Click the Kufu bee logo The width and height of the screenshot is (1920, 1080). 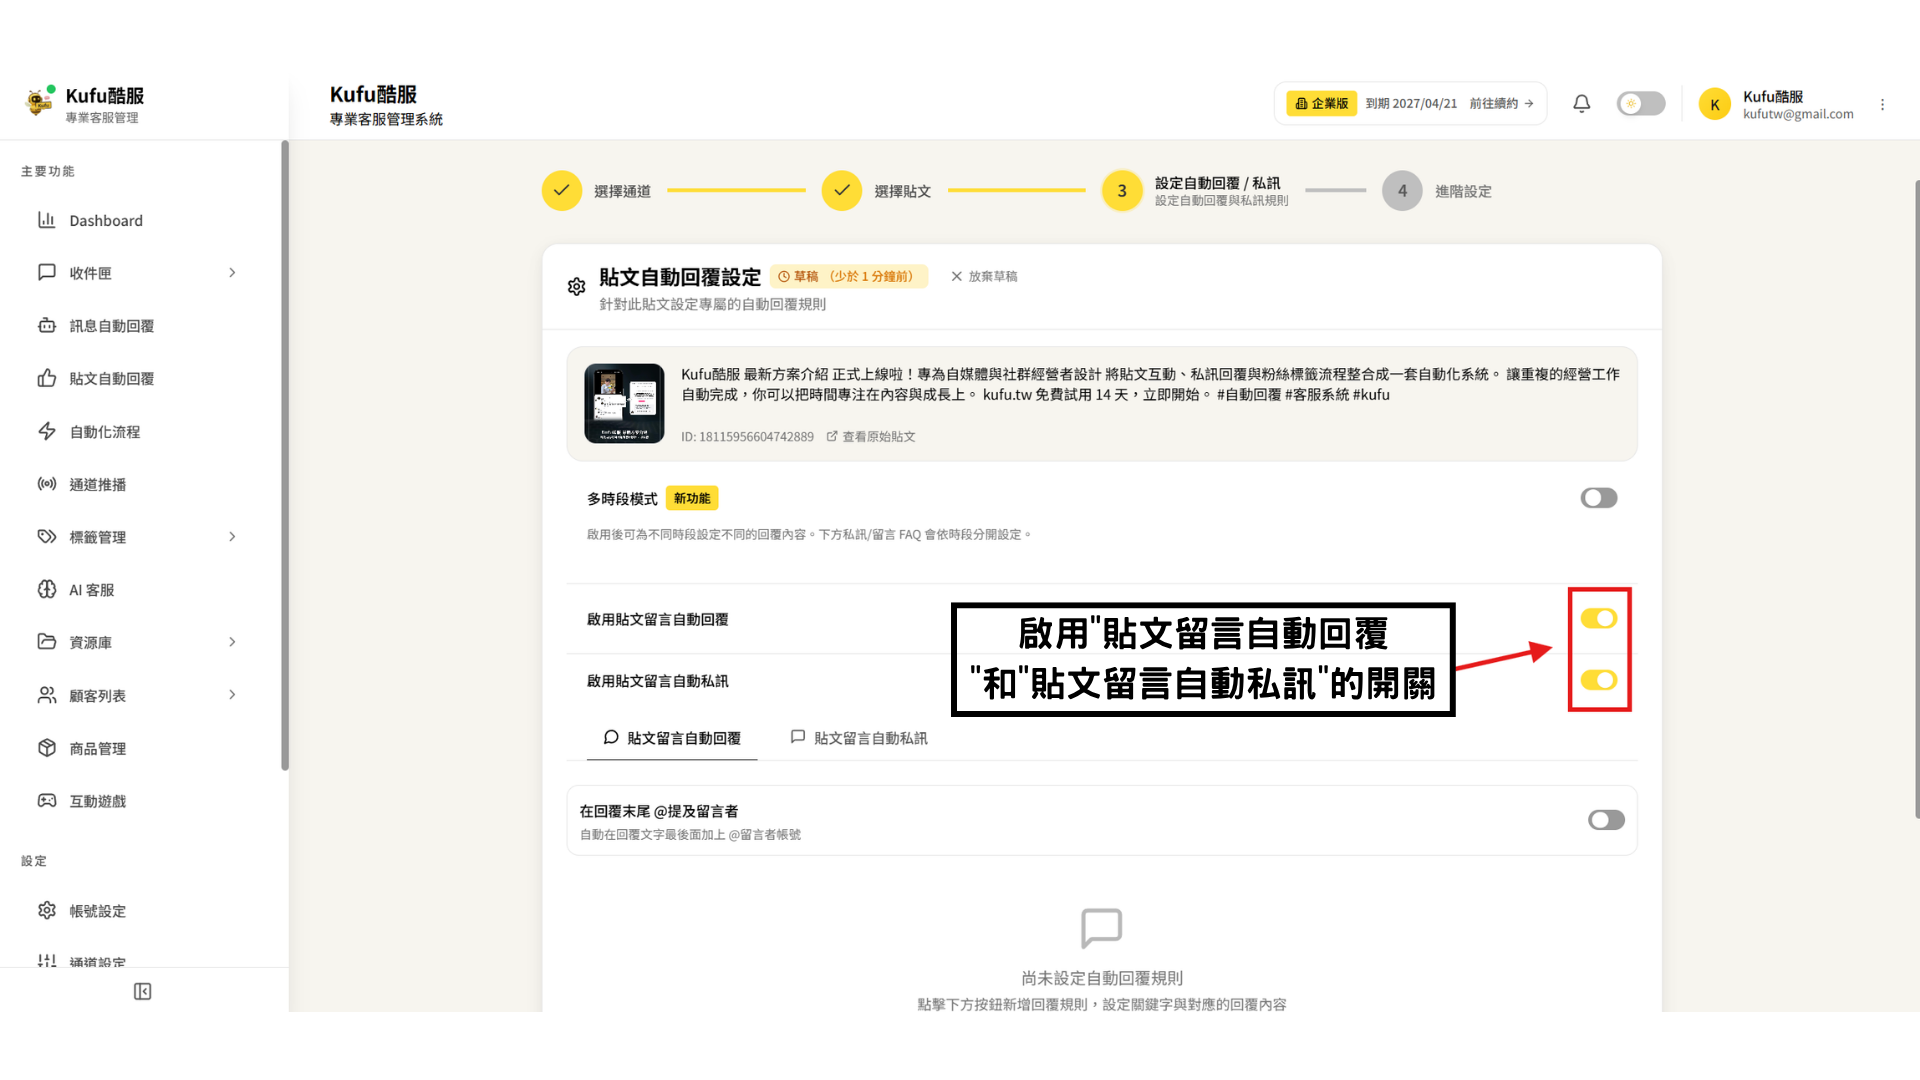point(39,101)
